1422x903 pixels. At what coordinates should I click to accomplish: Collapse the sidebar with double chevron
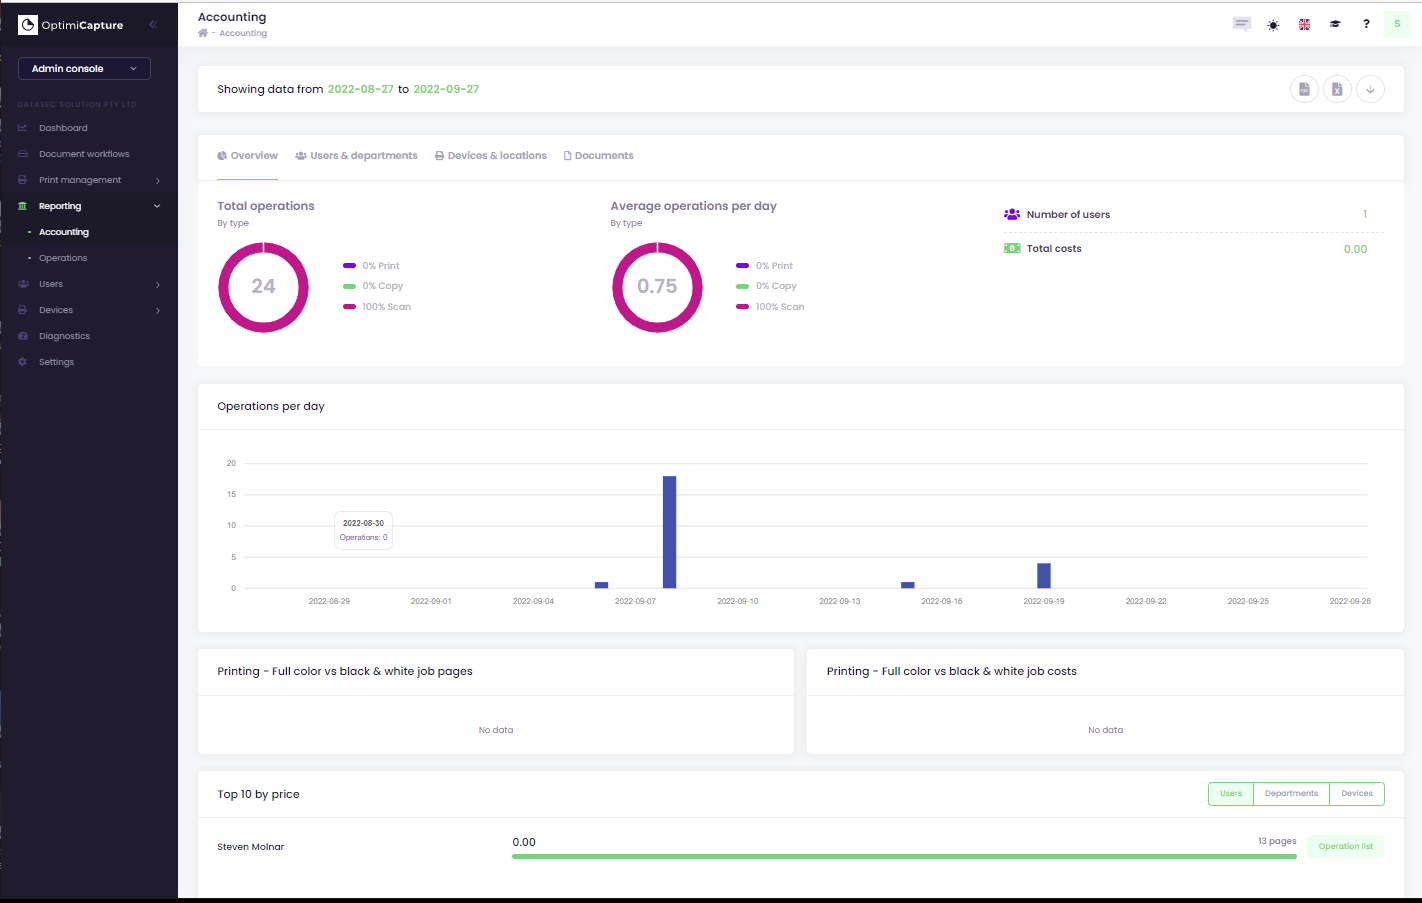[153, 25]
